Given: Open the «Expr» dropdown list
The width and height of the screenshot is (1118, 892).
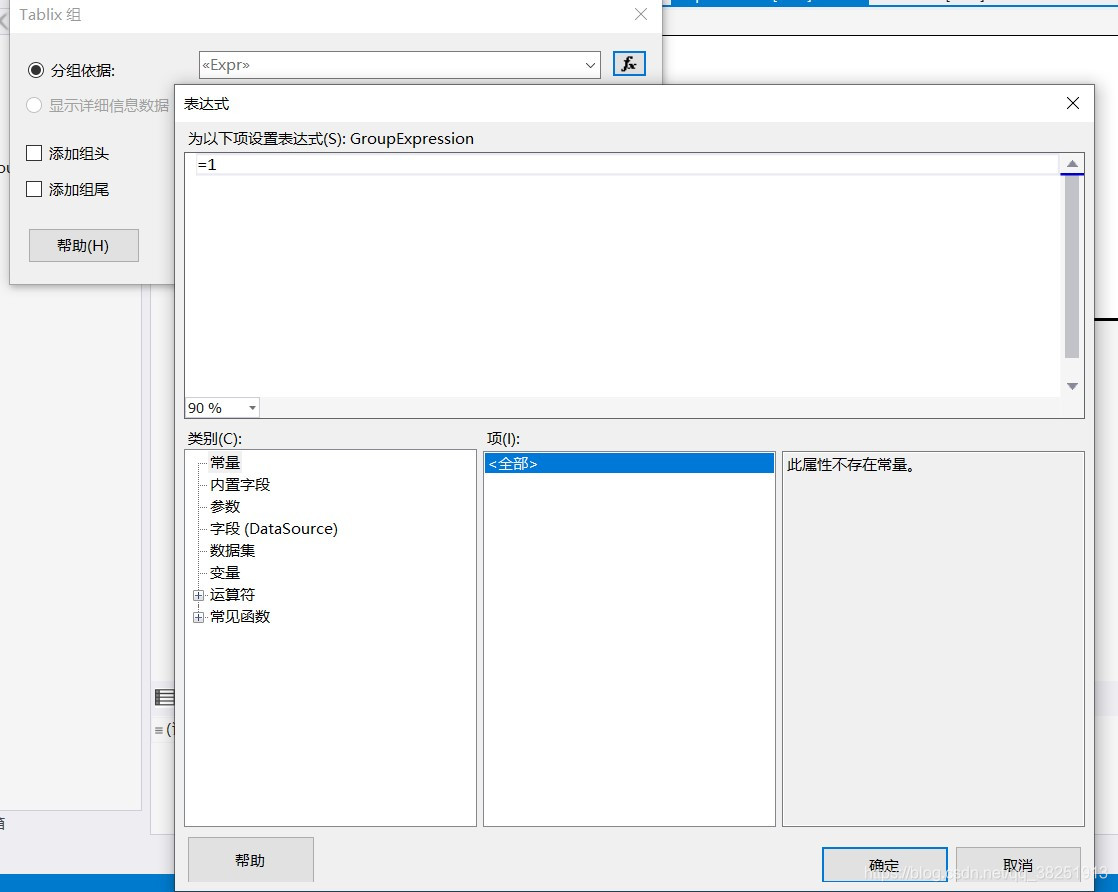Looking at the screenshot, I should click(x=590, y=63).
